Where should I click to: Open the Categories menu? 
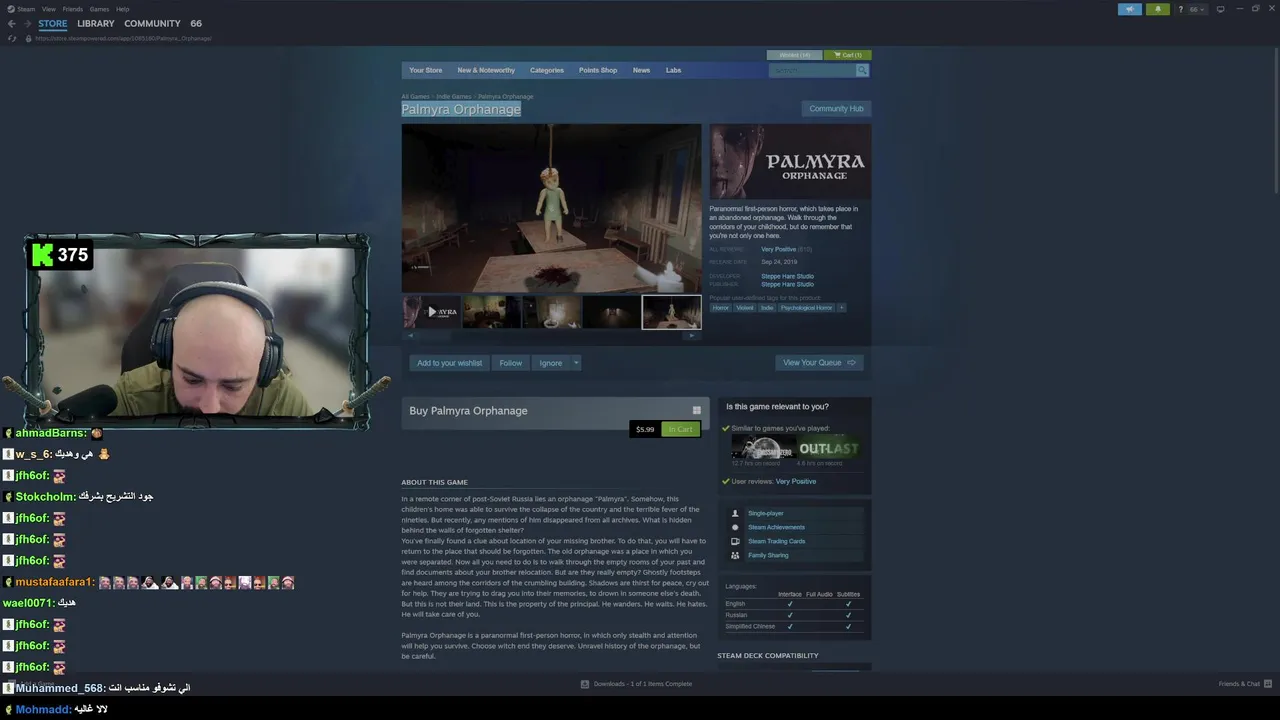[547, 70]
